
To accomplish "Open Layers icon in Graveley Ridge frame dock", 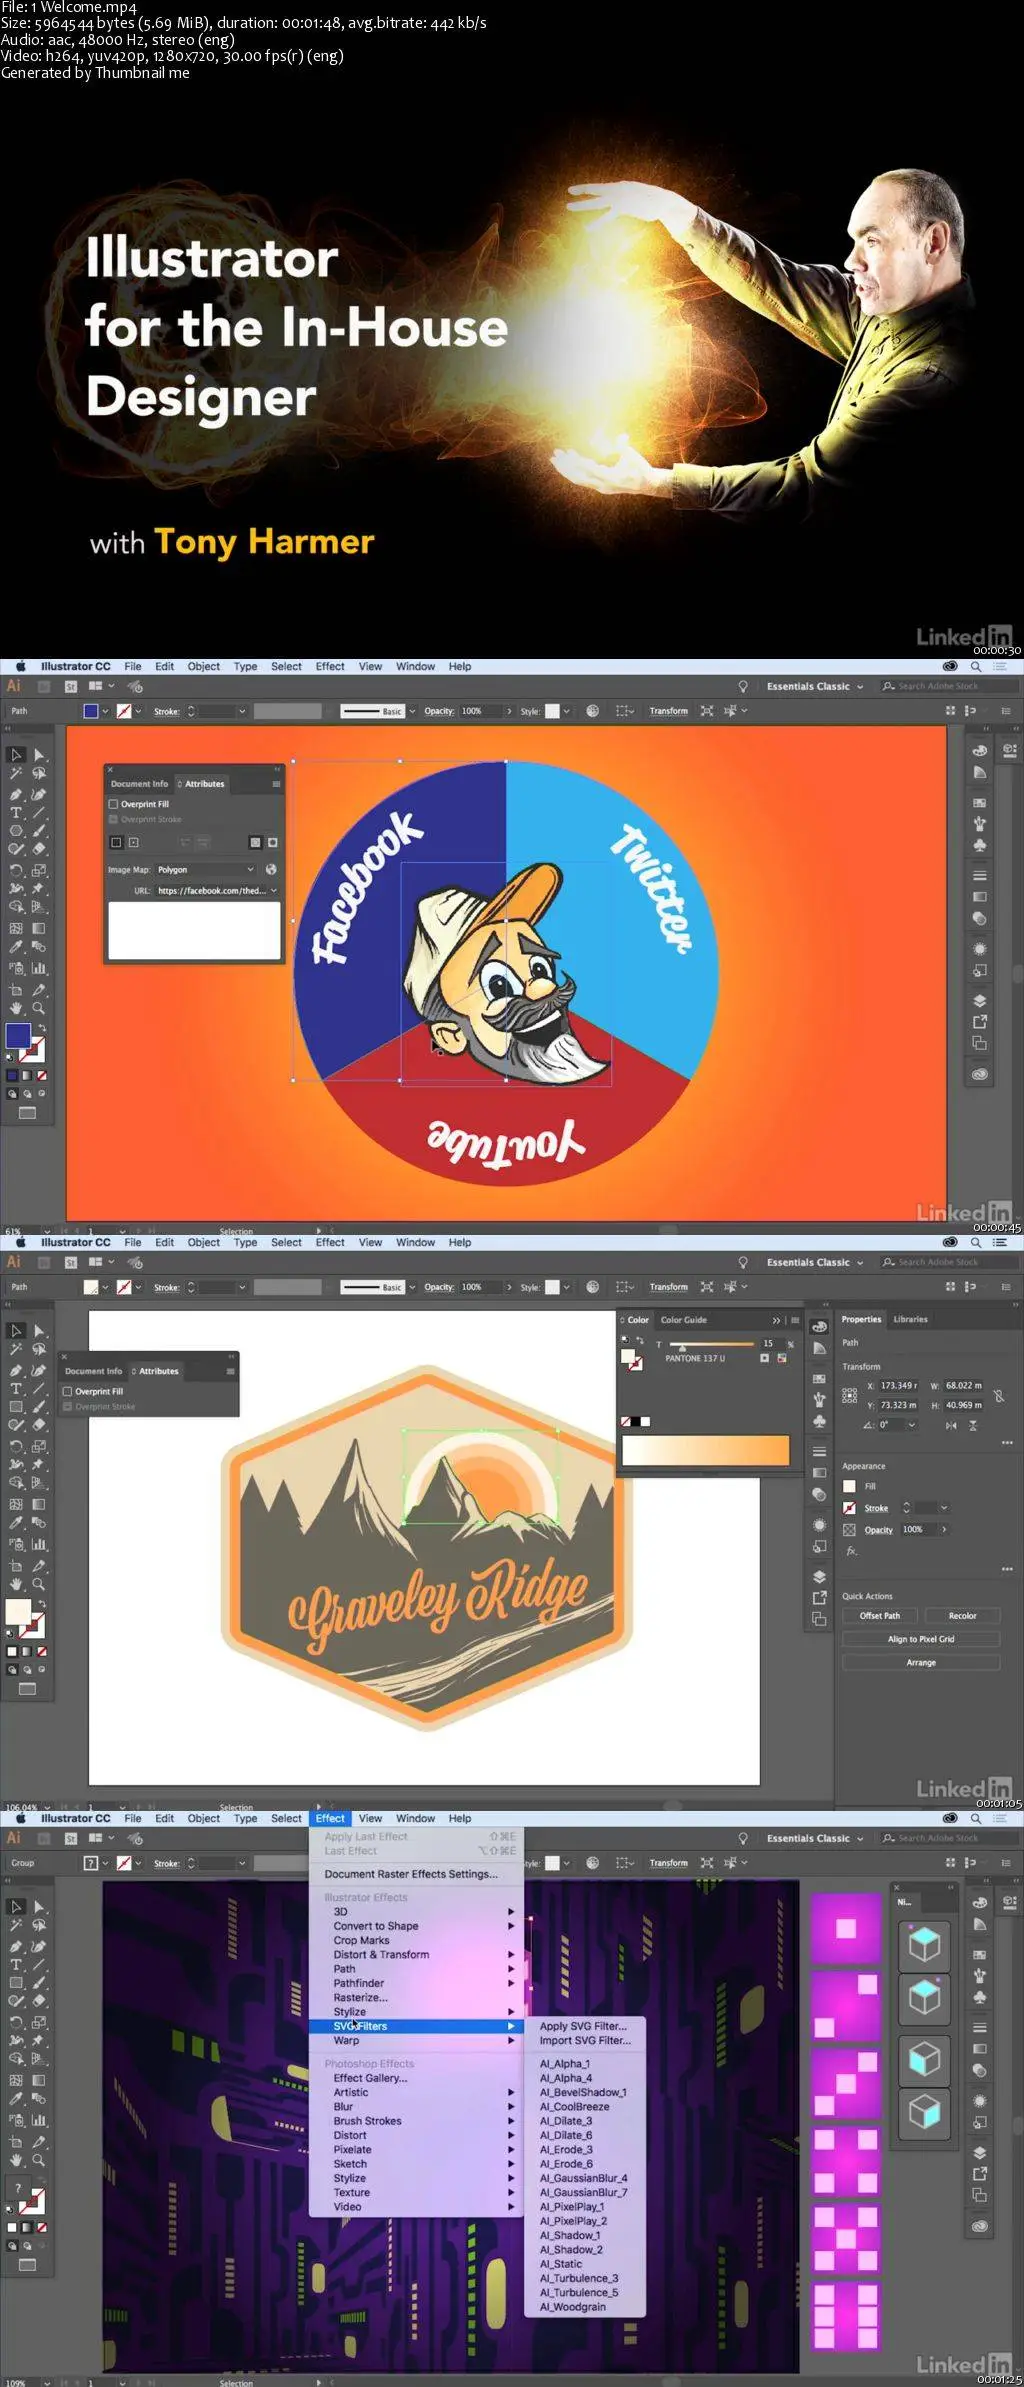I will pos(820,1576).
